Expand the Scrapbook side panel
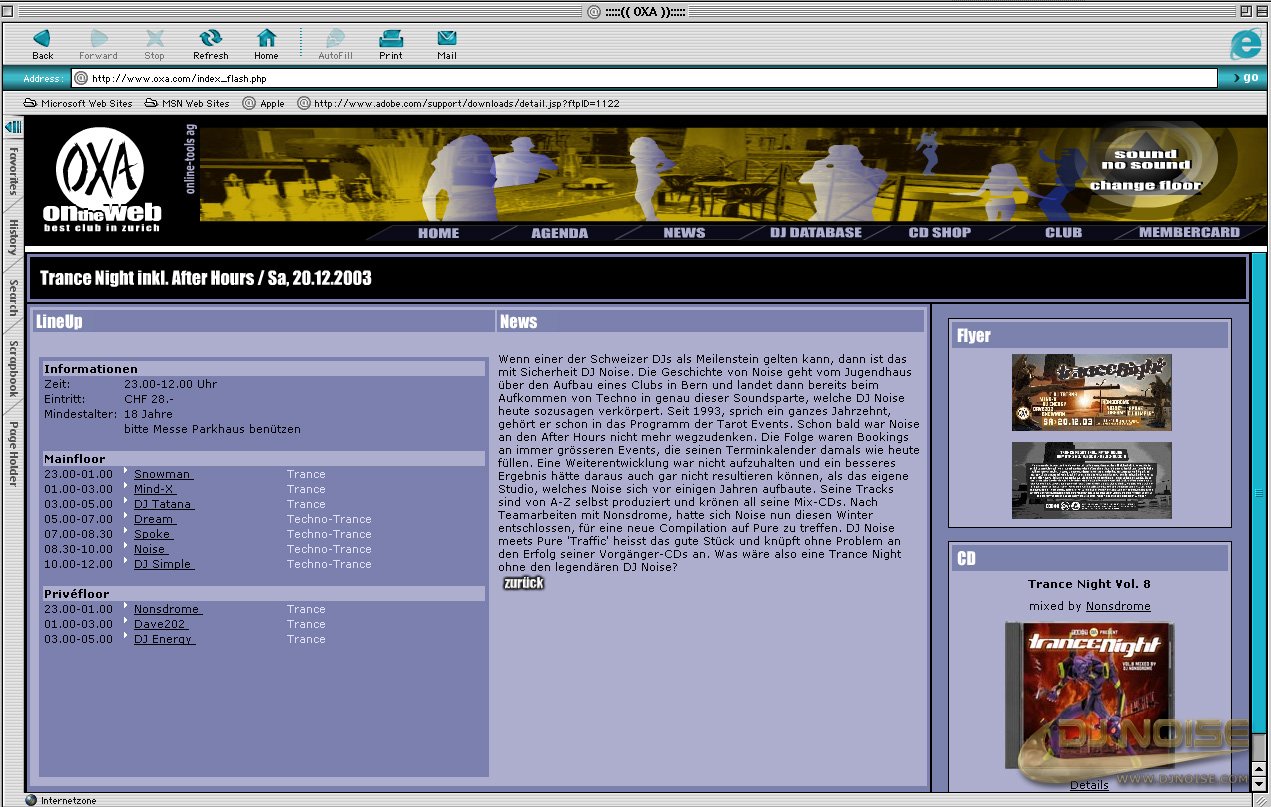 (13, 368)
